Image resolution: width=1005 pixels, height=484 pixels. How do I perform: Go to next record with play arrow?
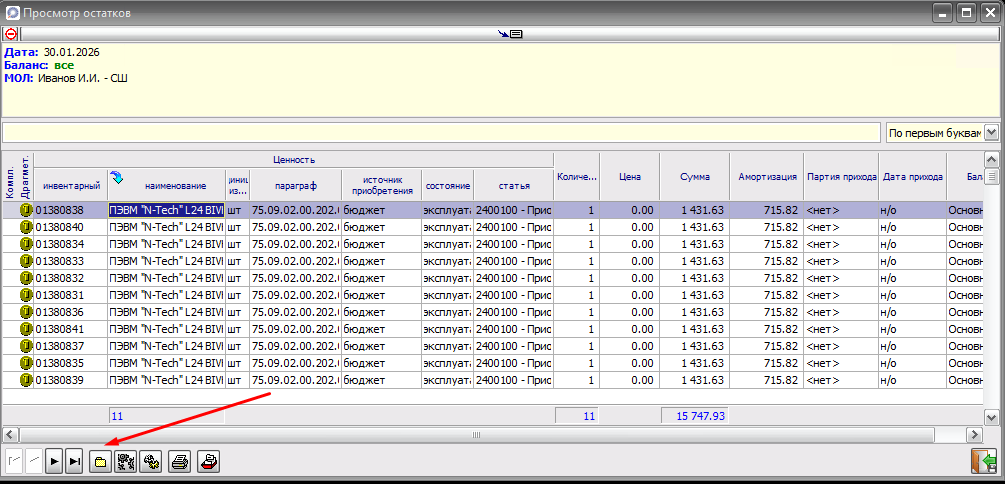55,462
